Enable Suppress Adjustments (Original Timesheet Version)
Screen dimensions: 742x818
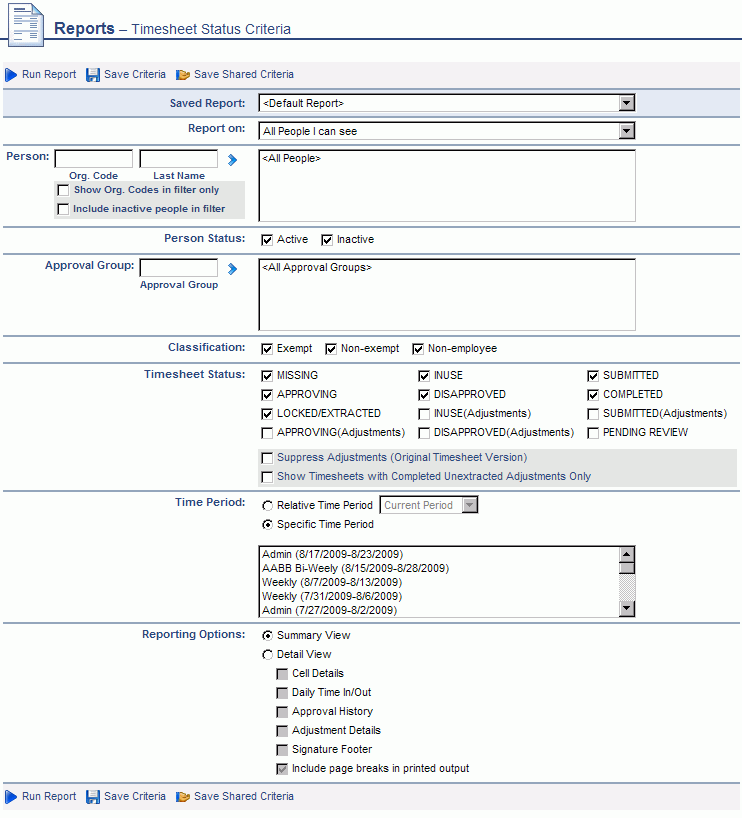click(x=267, y=458)
